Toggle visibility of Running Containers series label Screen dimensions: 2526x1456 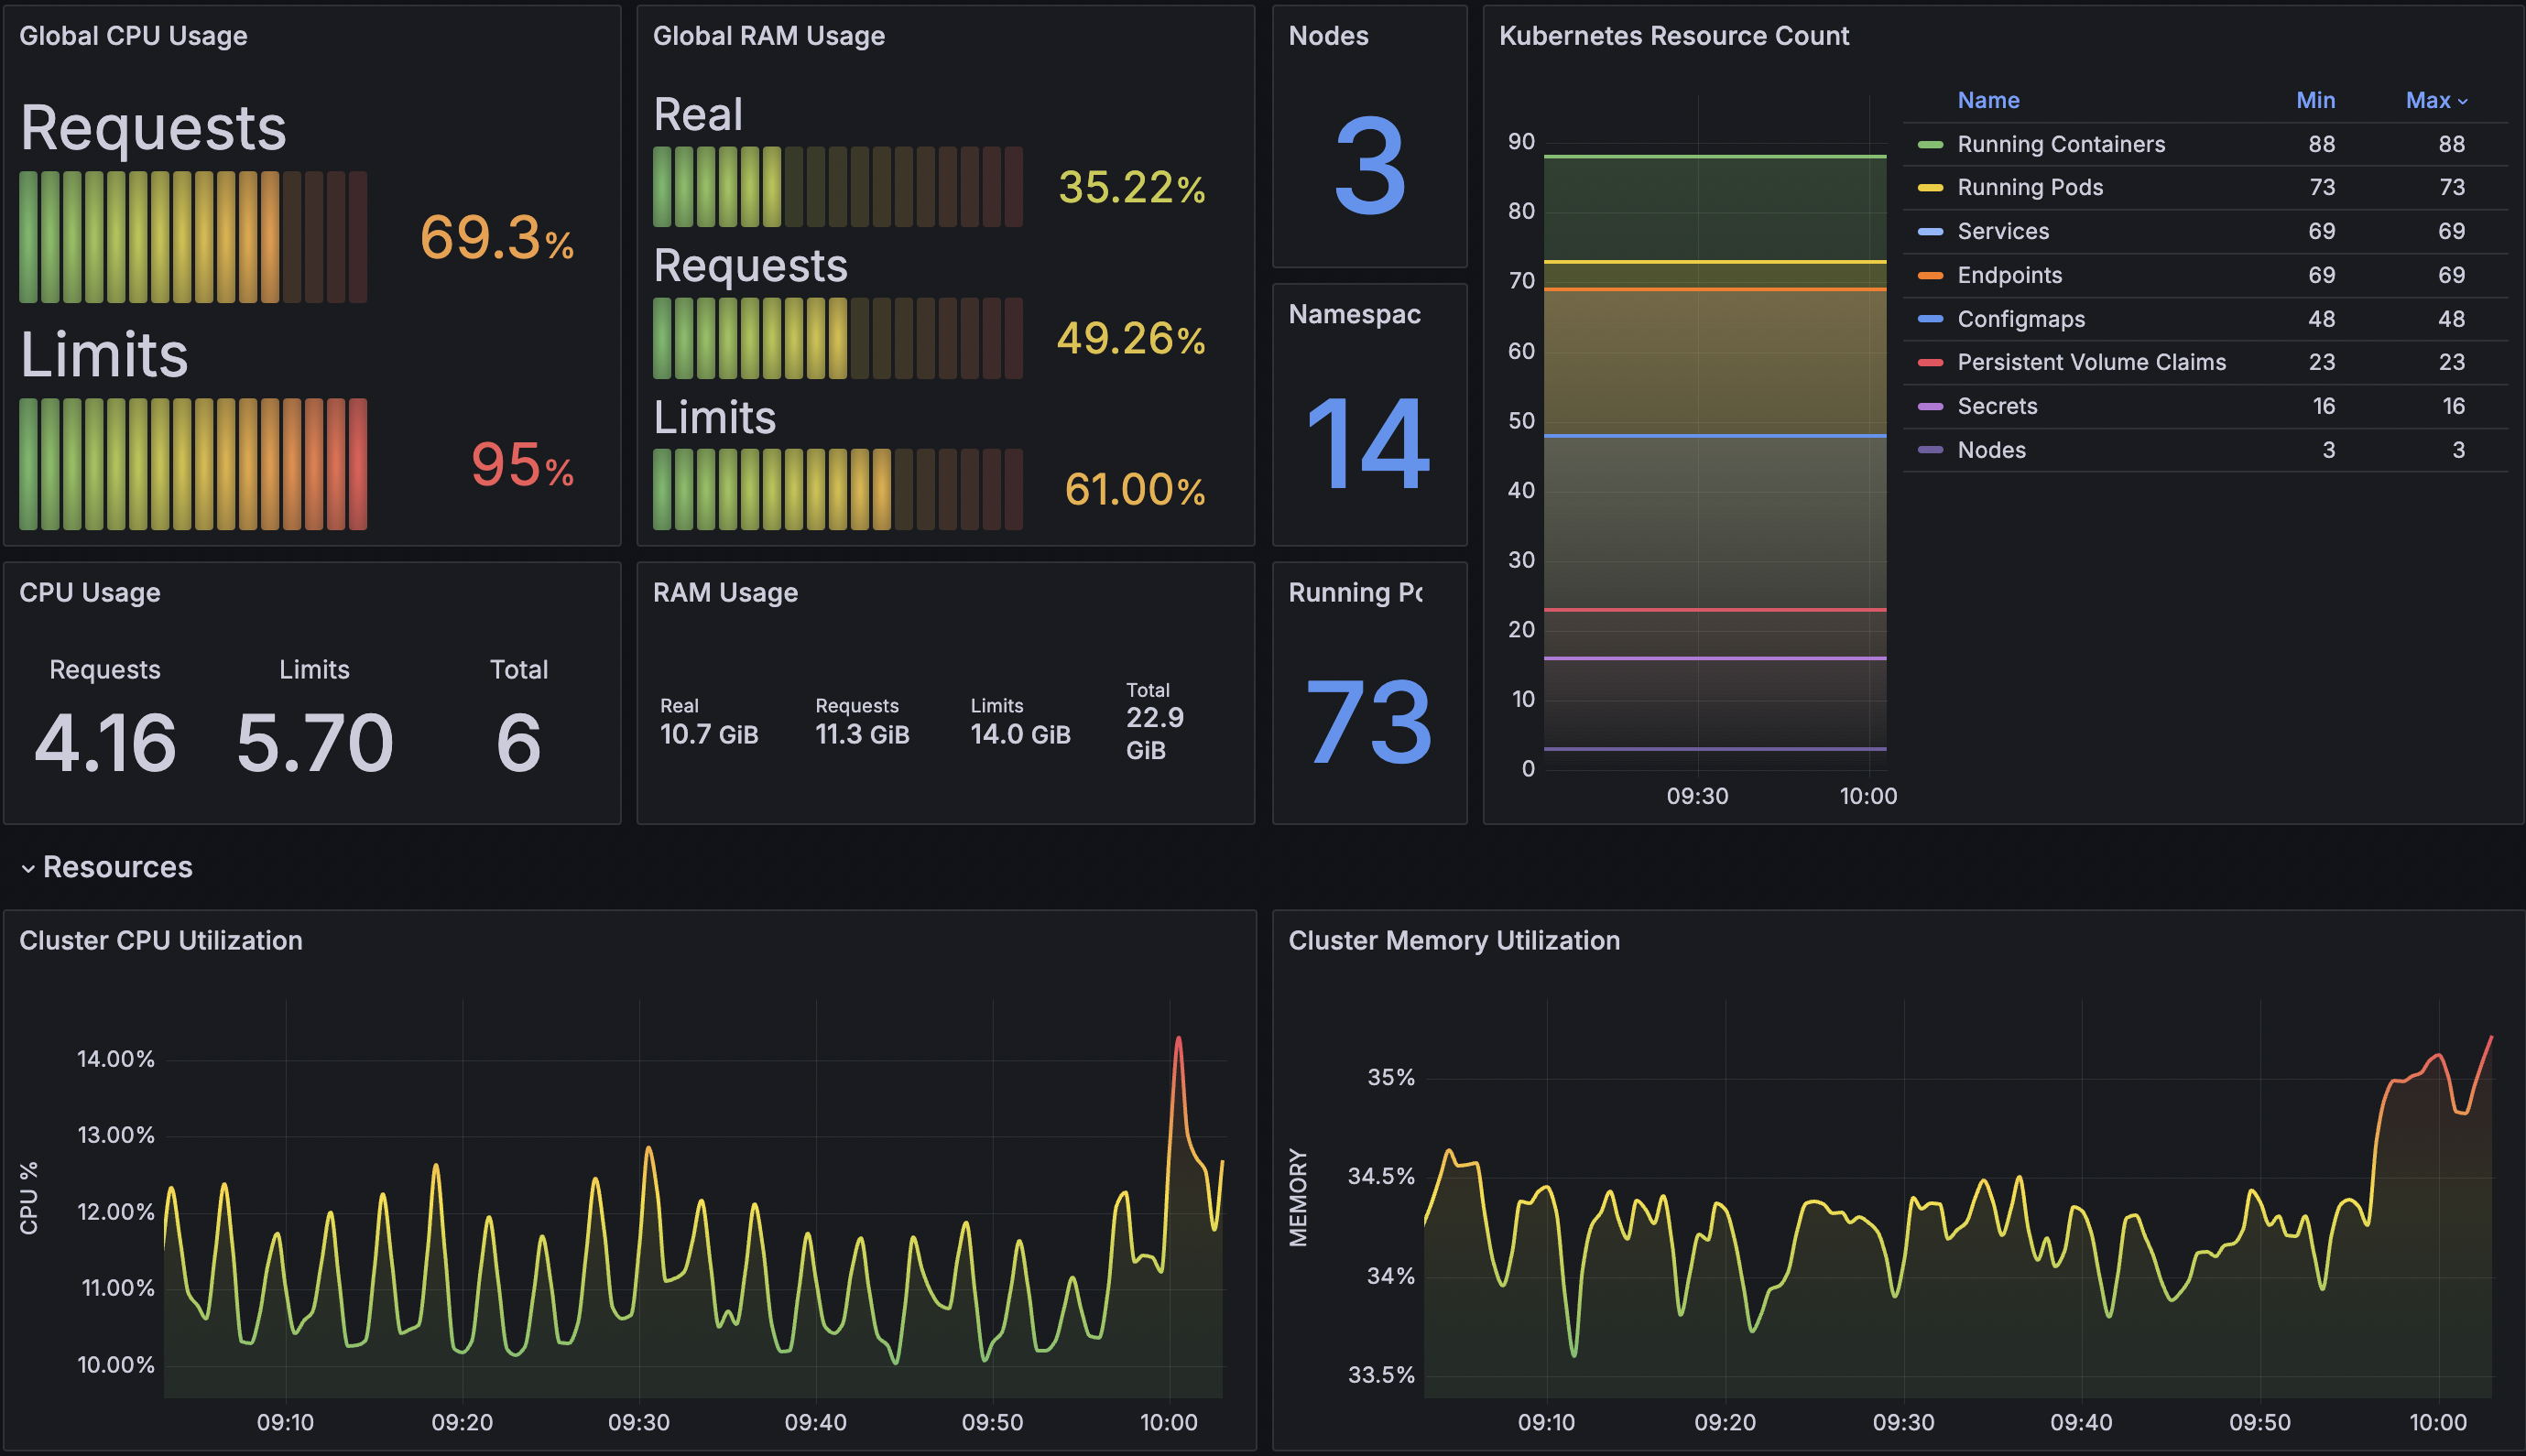[x=2060, y=145]
